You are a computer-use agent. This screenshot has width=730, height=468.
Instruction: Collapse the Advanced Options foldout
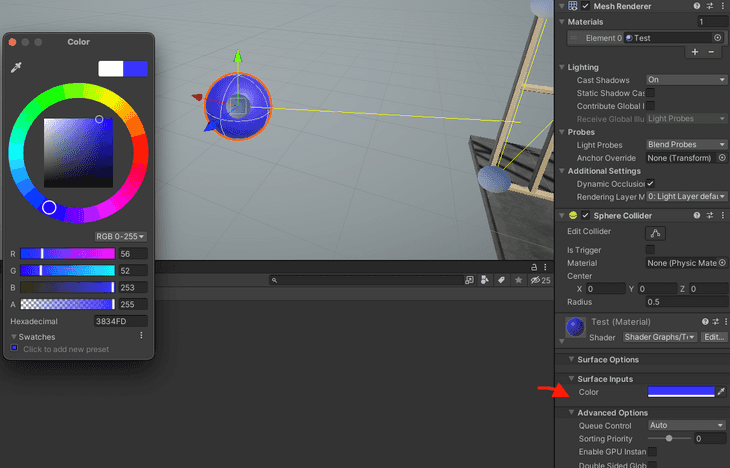tap(571, 412)
